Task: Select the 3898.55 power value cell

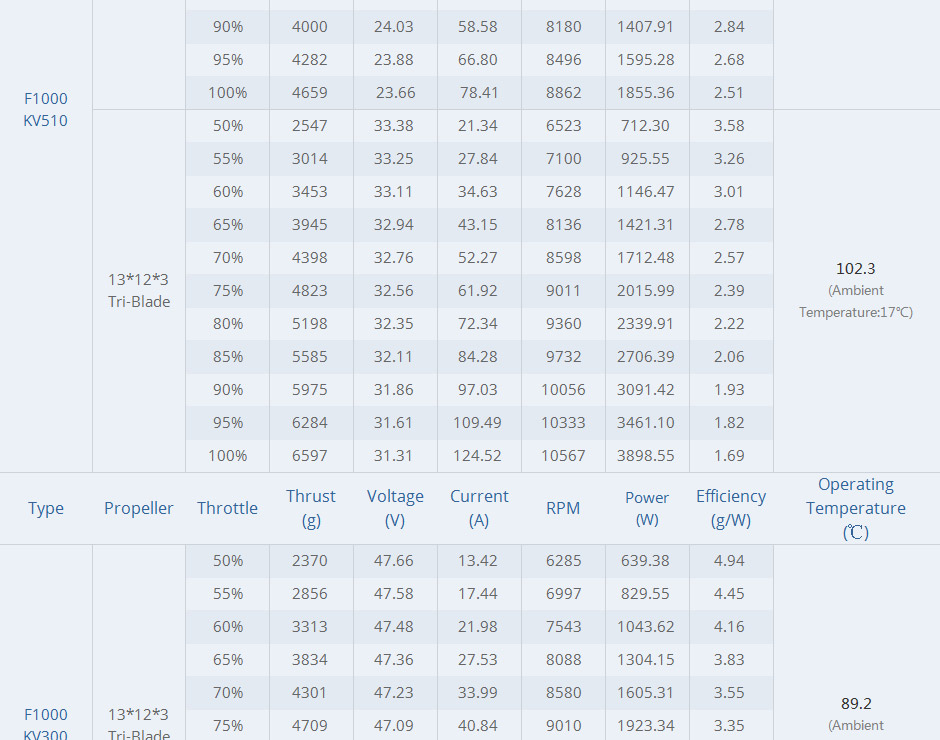Action: point(646,455)
